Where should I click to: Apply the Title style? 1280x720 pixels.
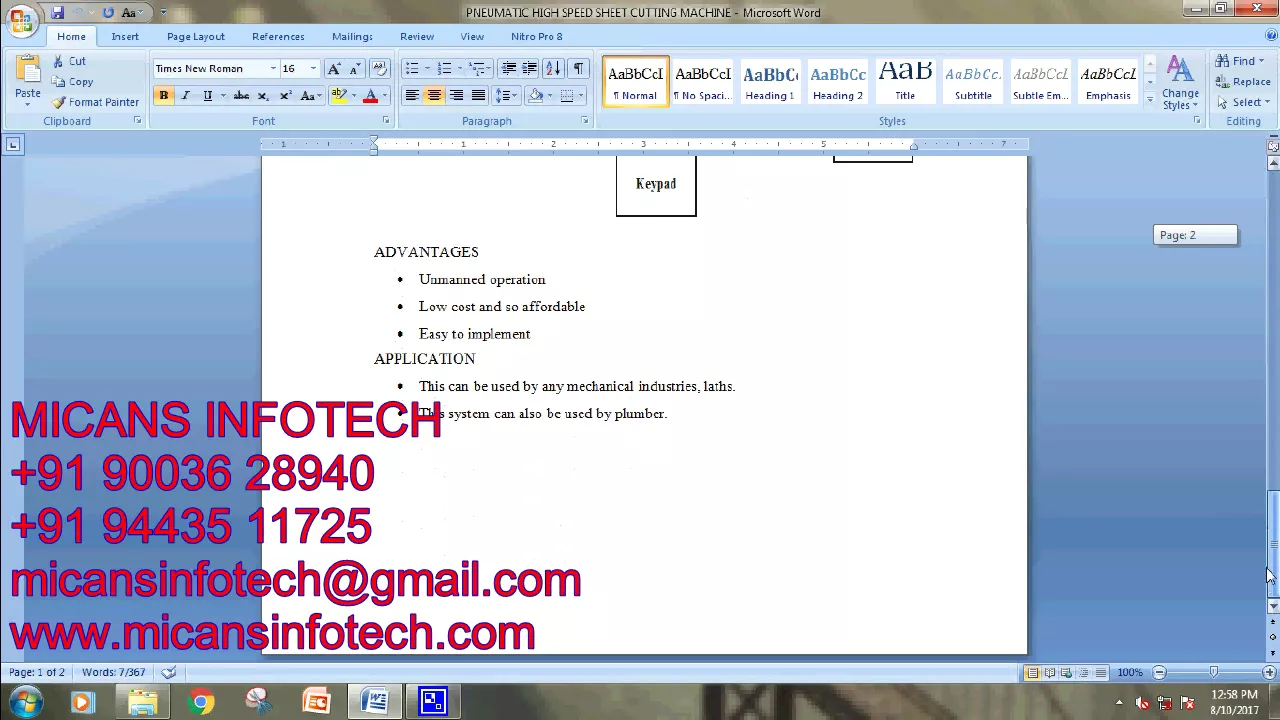click(905, 82)
